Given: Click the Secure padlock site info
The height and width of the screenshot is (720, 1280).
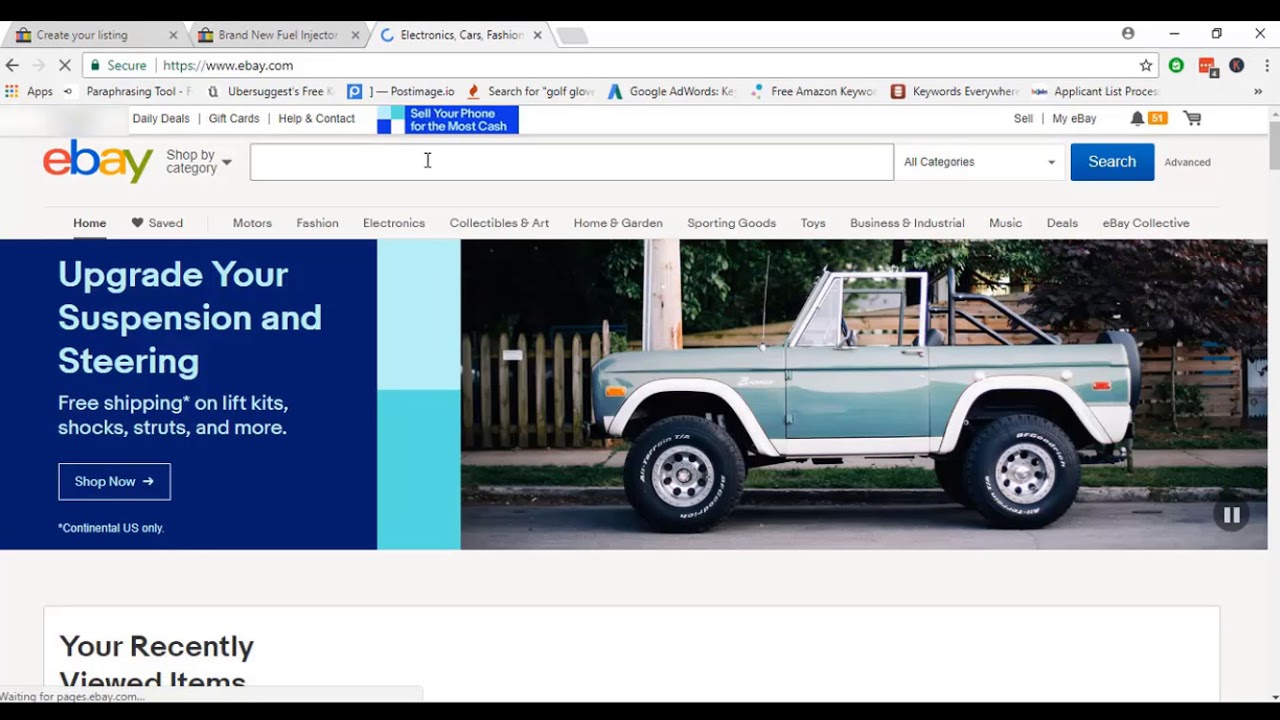Looking at the screenshot, I should coord(120,65).
